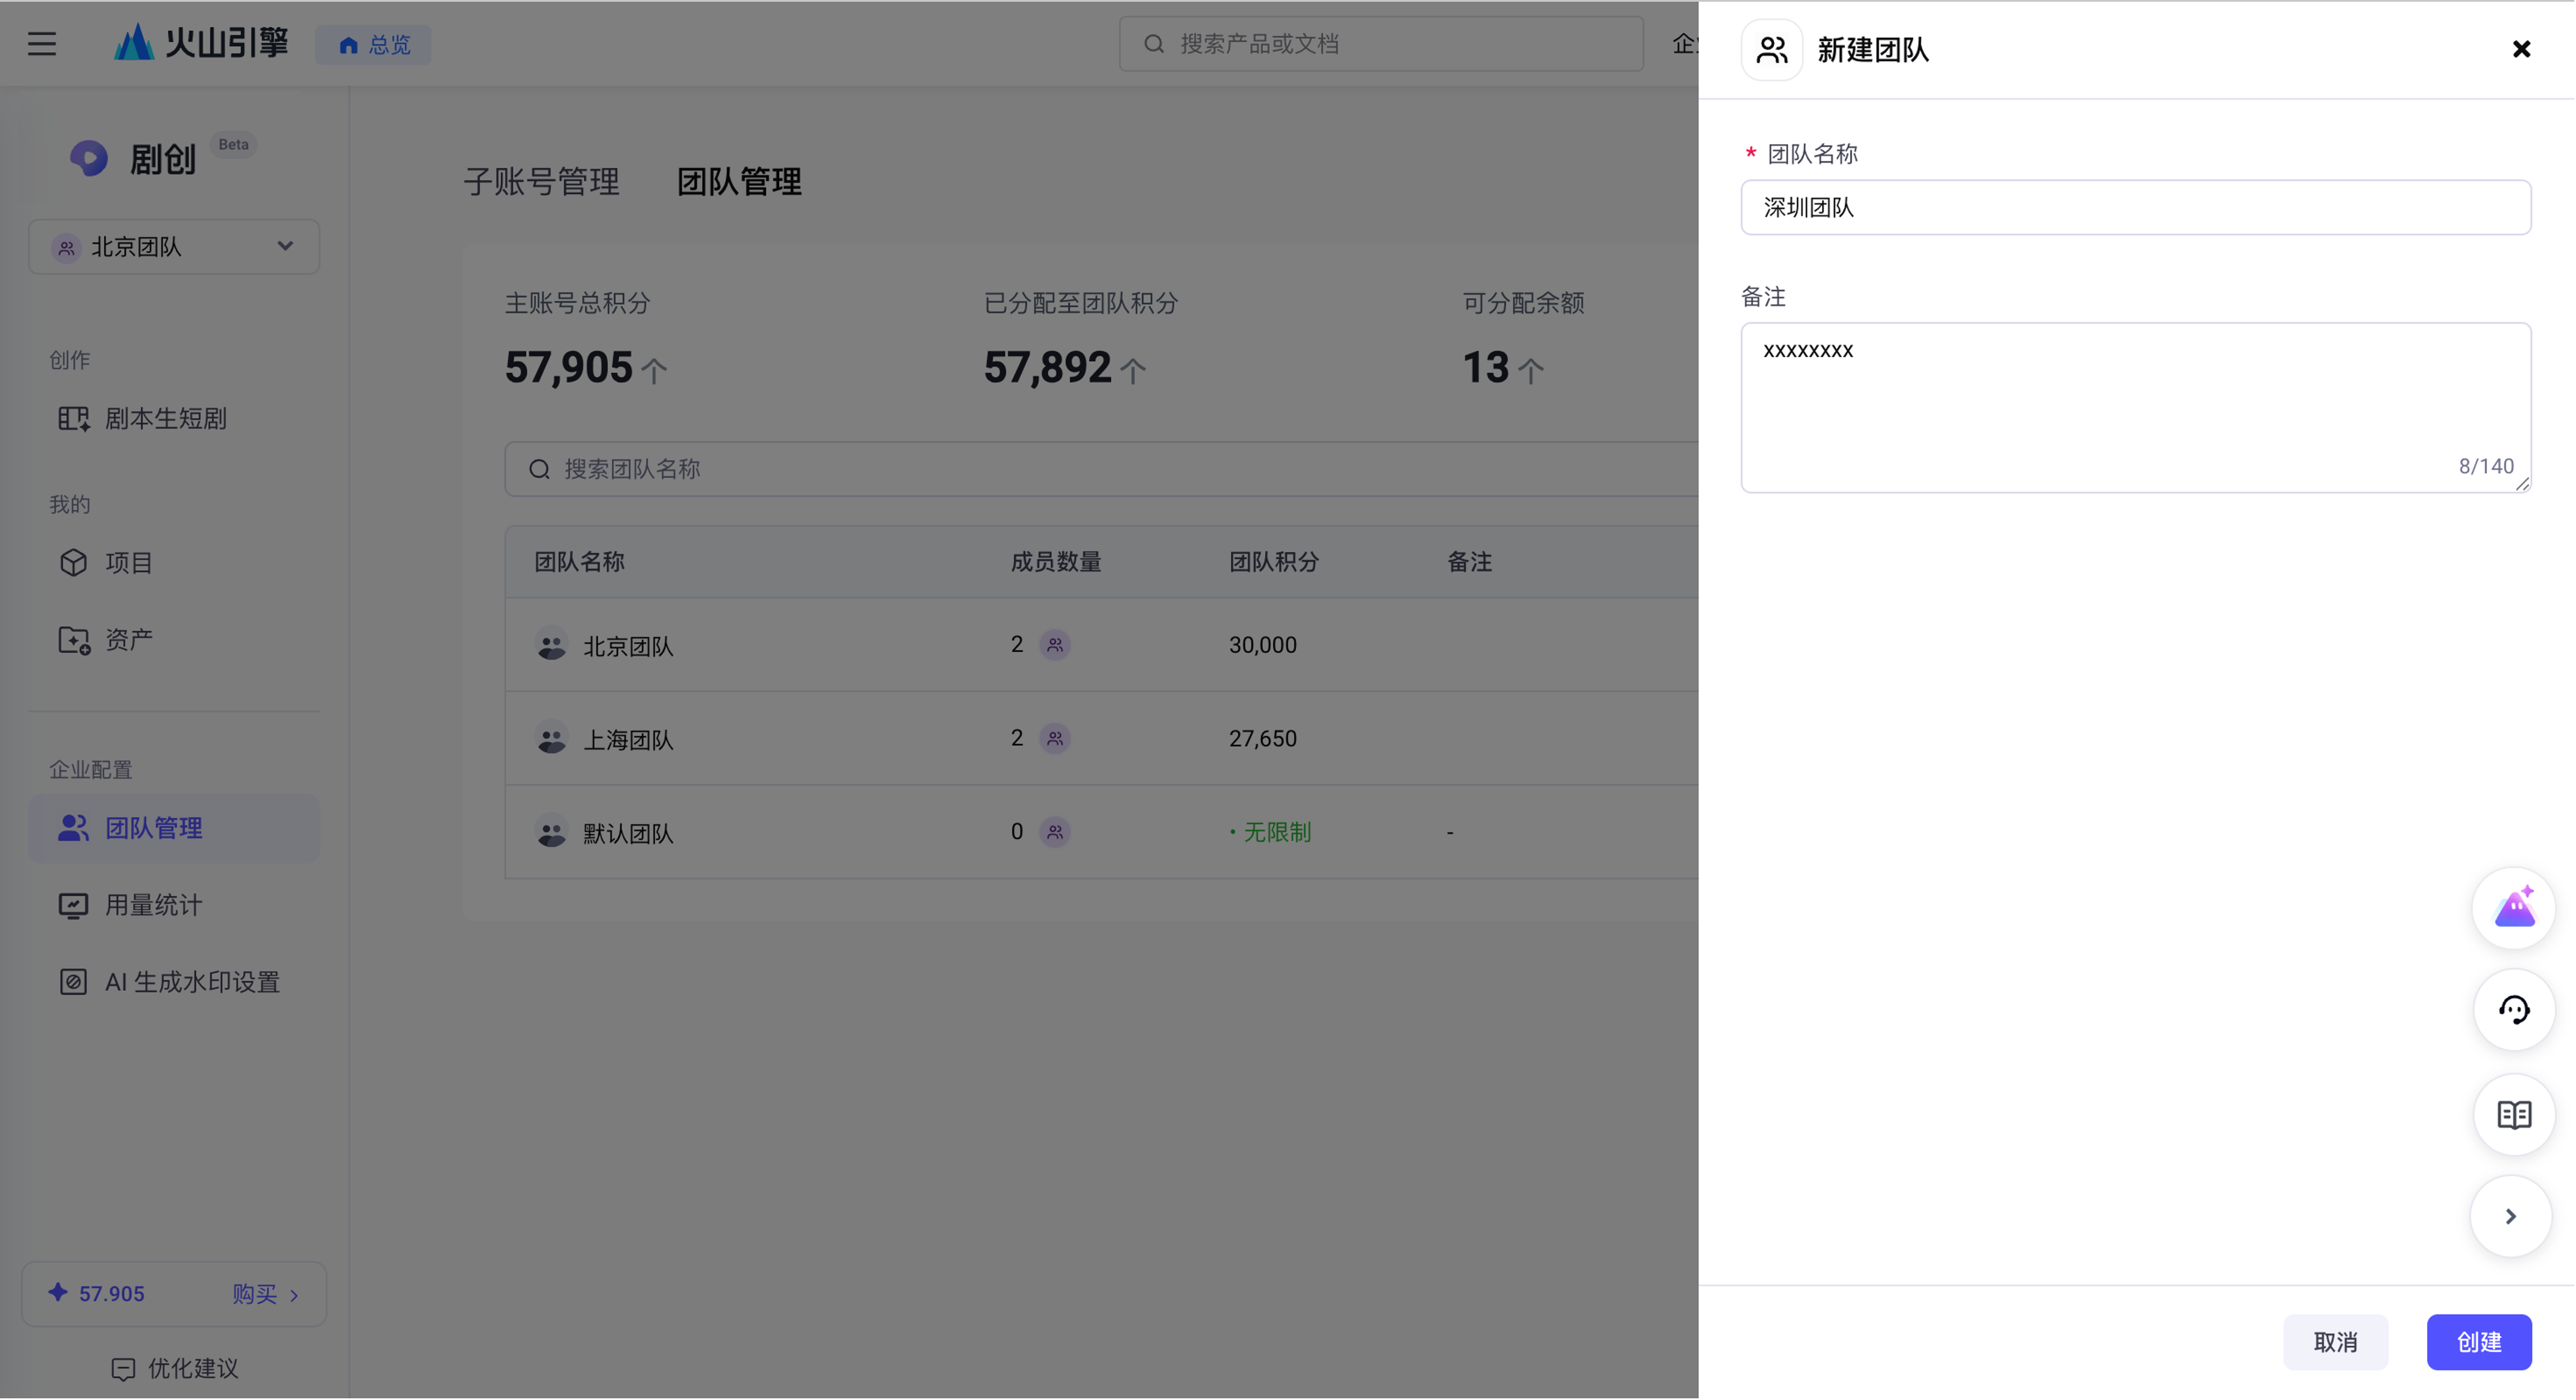2576x1400 pixels.
Task: Click the 57,892 allocated points value
Action: point(1047,368)
